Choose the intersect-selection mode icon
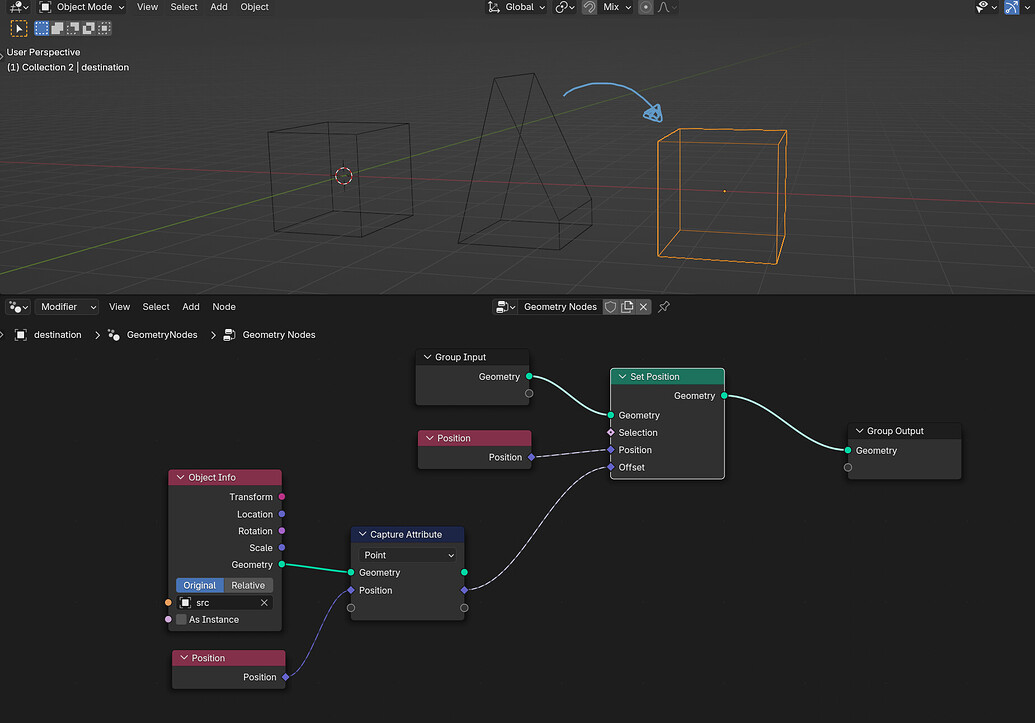The image size is (1035, 723). click(104, 28)
